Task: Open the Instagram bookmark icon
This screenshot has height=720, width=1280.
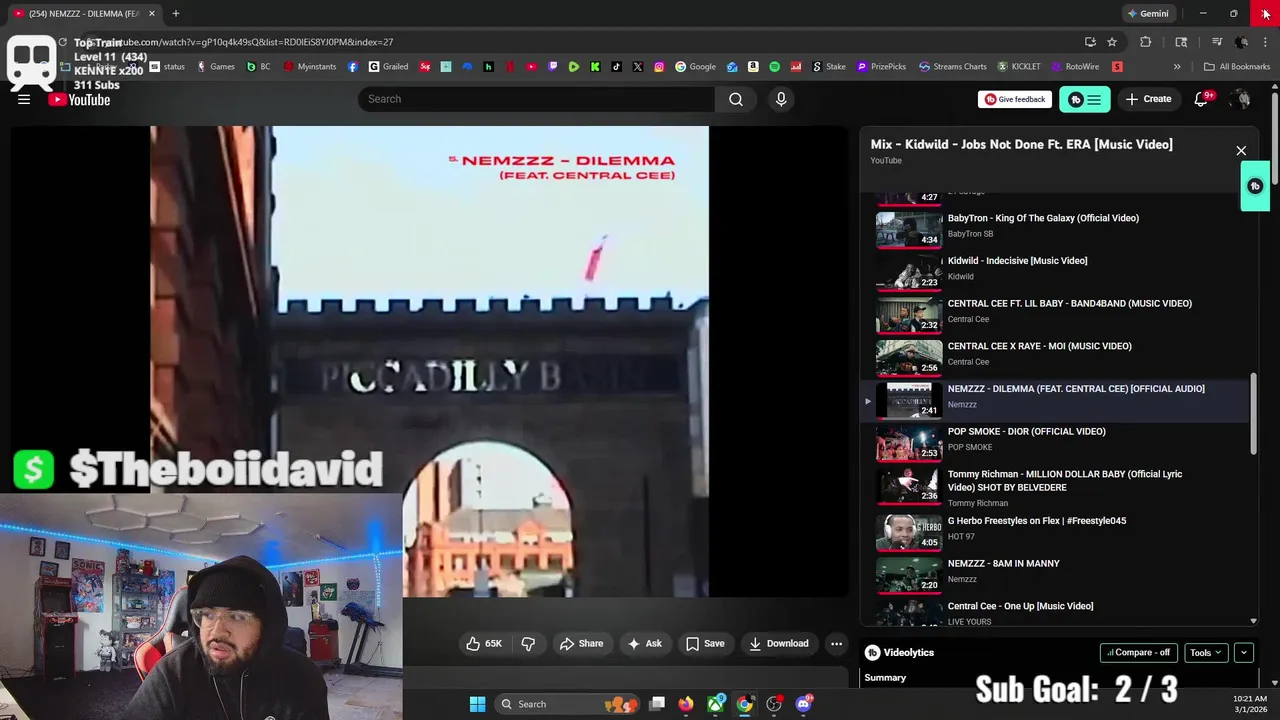Action: tap(660, 67)
